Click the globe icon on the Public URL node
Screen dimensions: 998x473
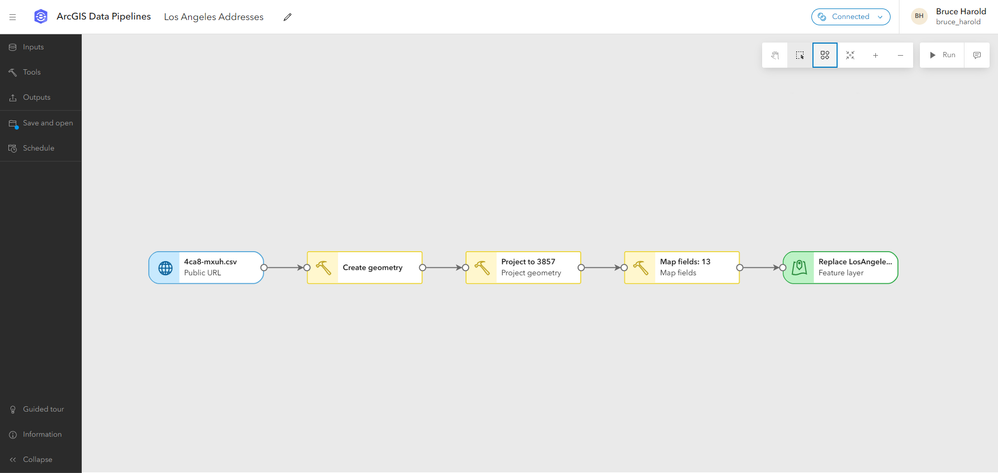click(x=165, y=268)
